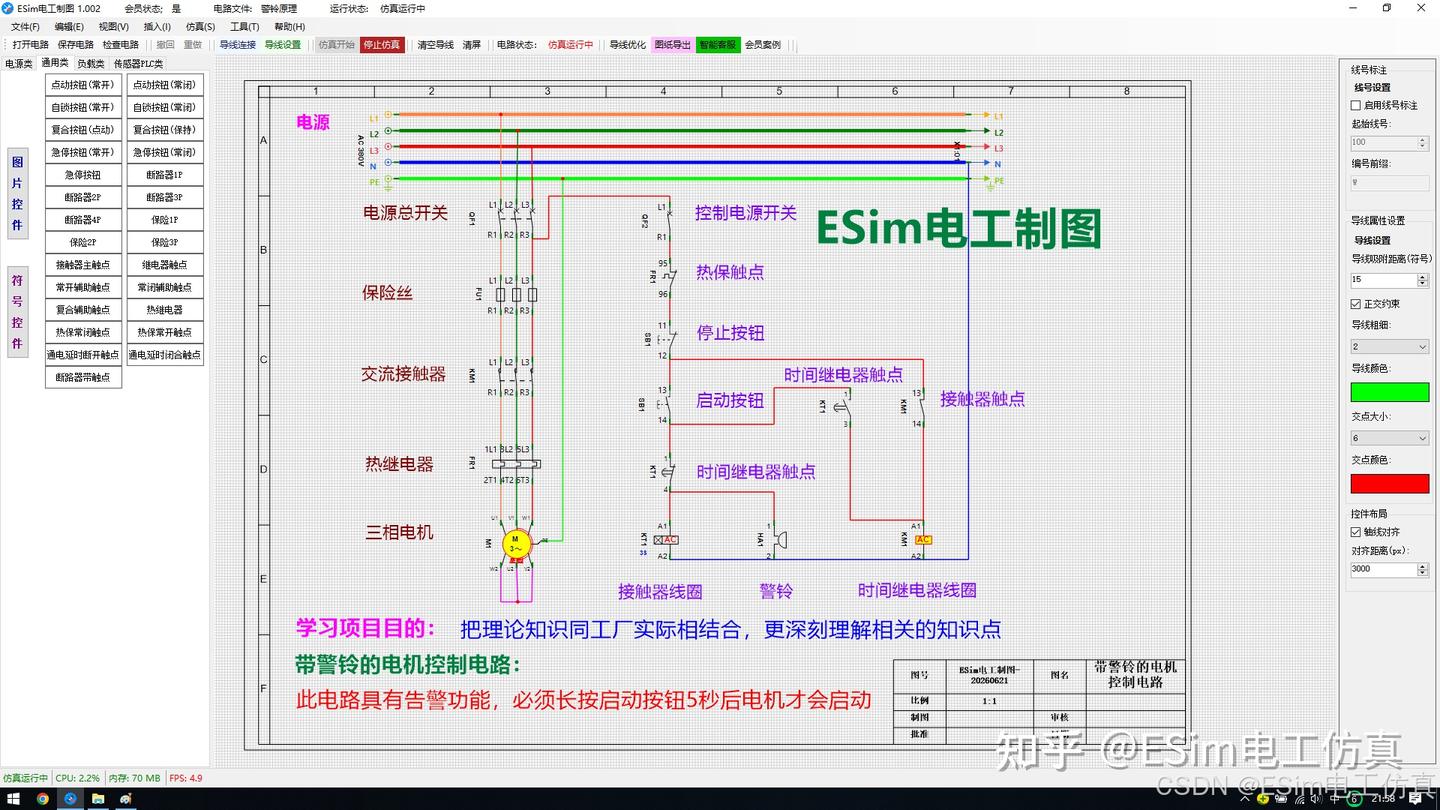This screenshot has width=1440, height=810.
Task: Switch to the 传感器PLC类 tab
Action: click(138, 64)
